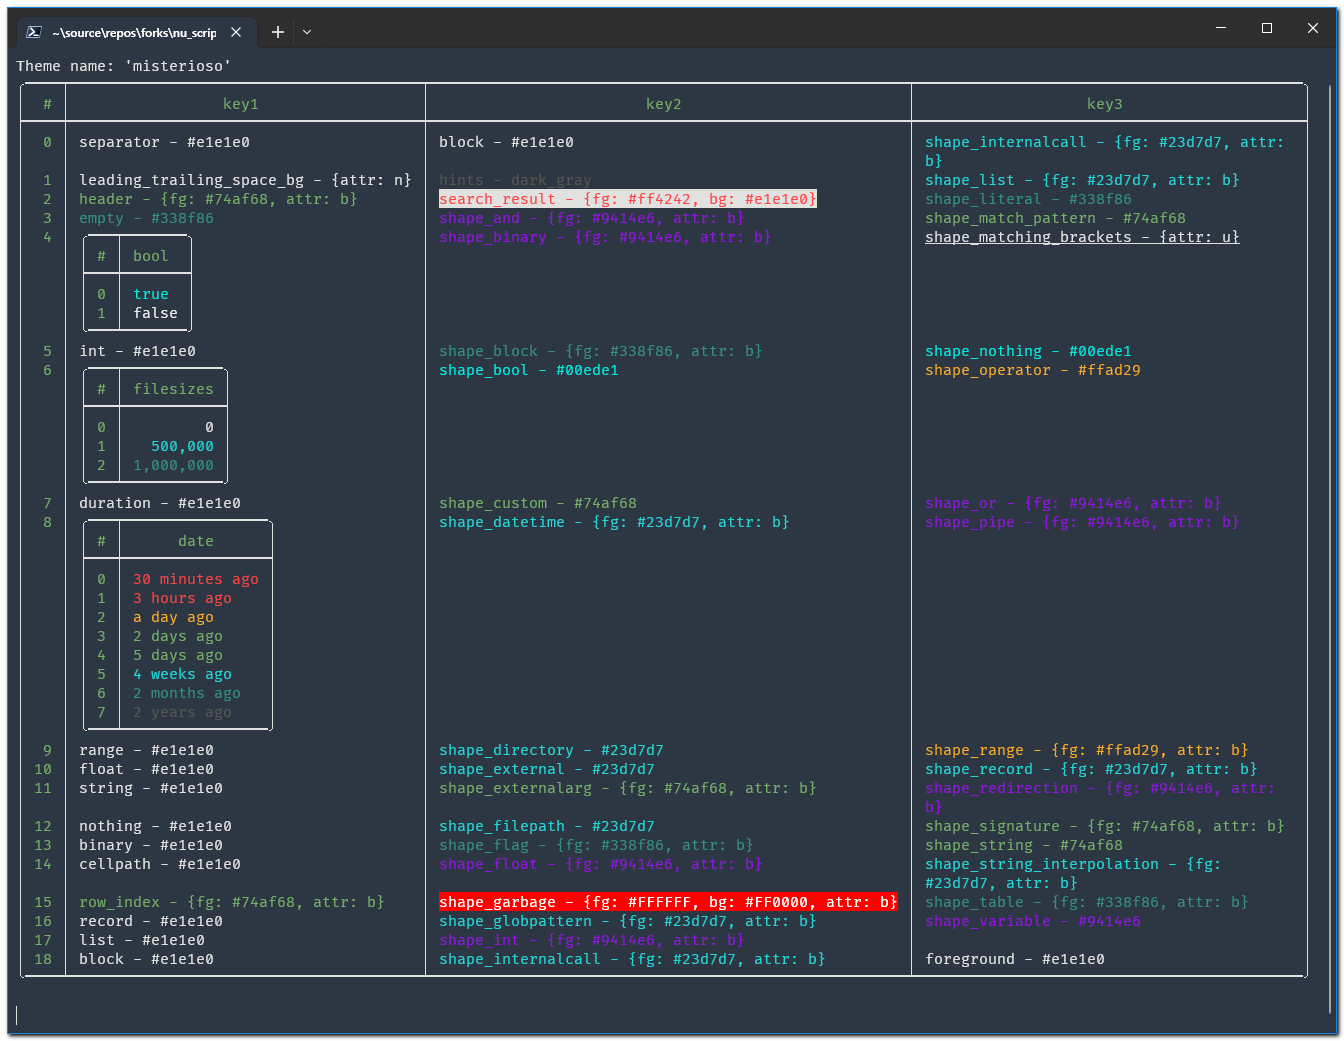Click the 'shape_and' purple line

pos(592,218)
